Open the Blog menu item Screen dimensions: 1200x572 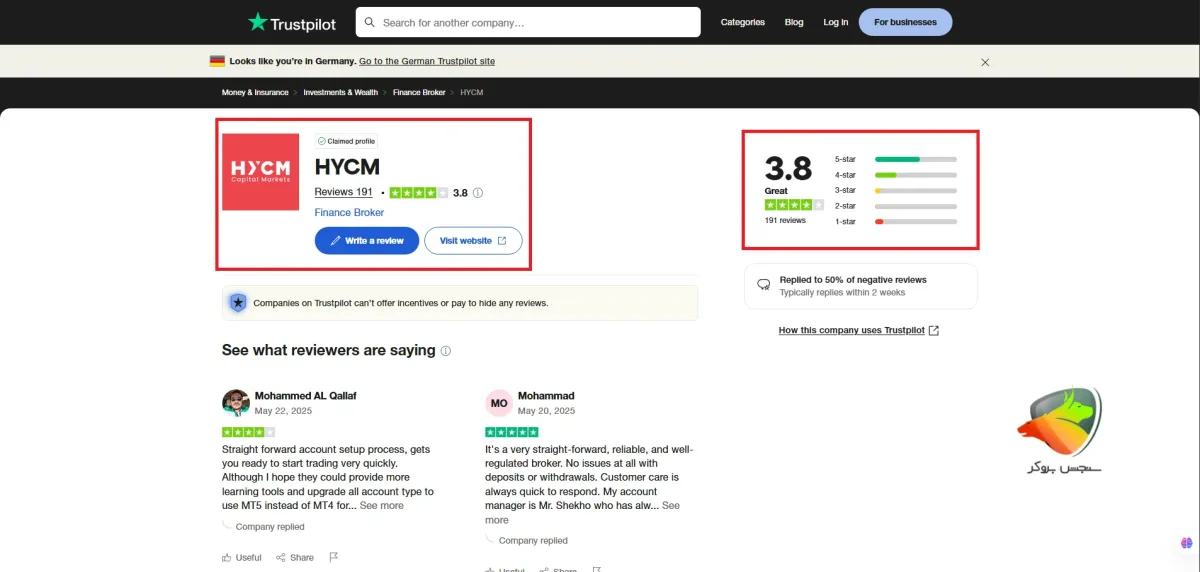tap(794, 22)
